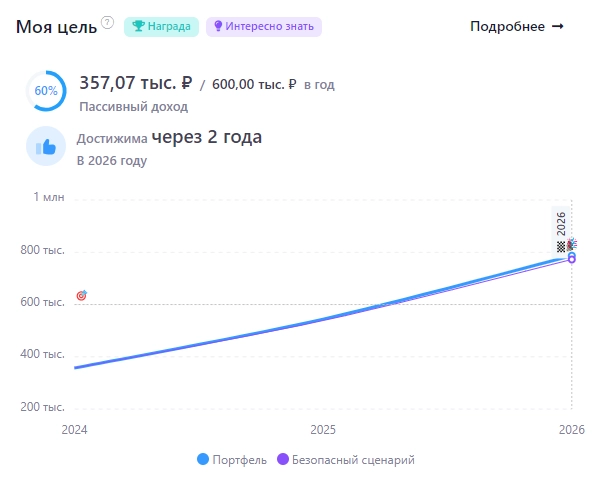Viewport: 606px width, 492px height.
Task: Click the Пассивный доход label
Action: [x=133, y=107]
